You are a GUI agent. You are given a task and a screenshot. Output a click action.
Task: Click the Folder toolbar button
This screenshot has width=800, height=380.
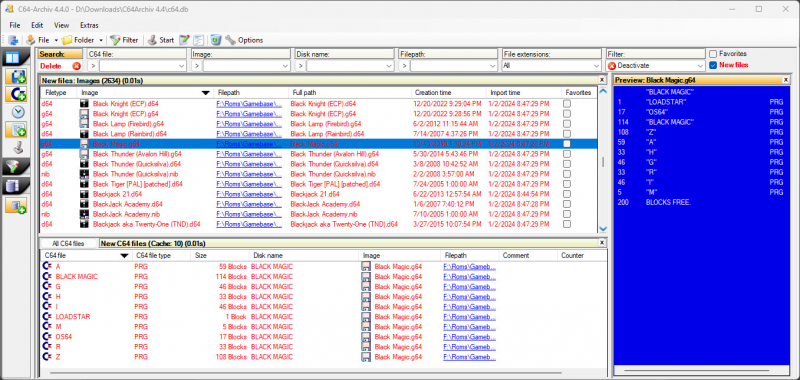click(x=78, y=40)
